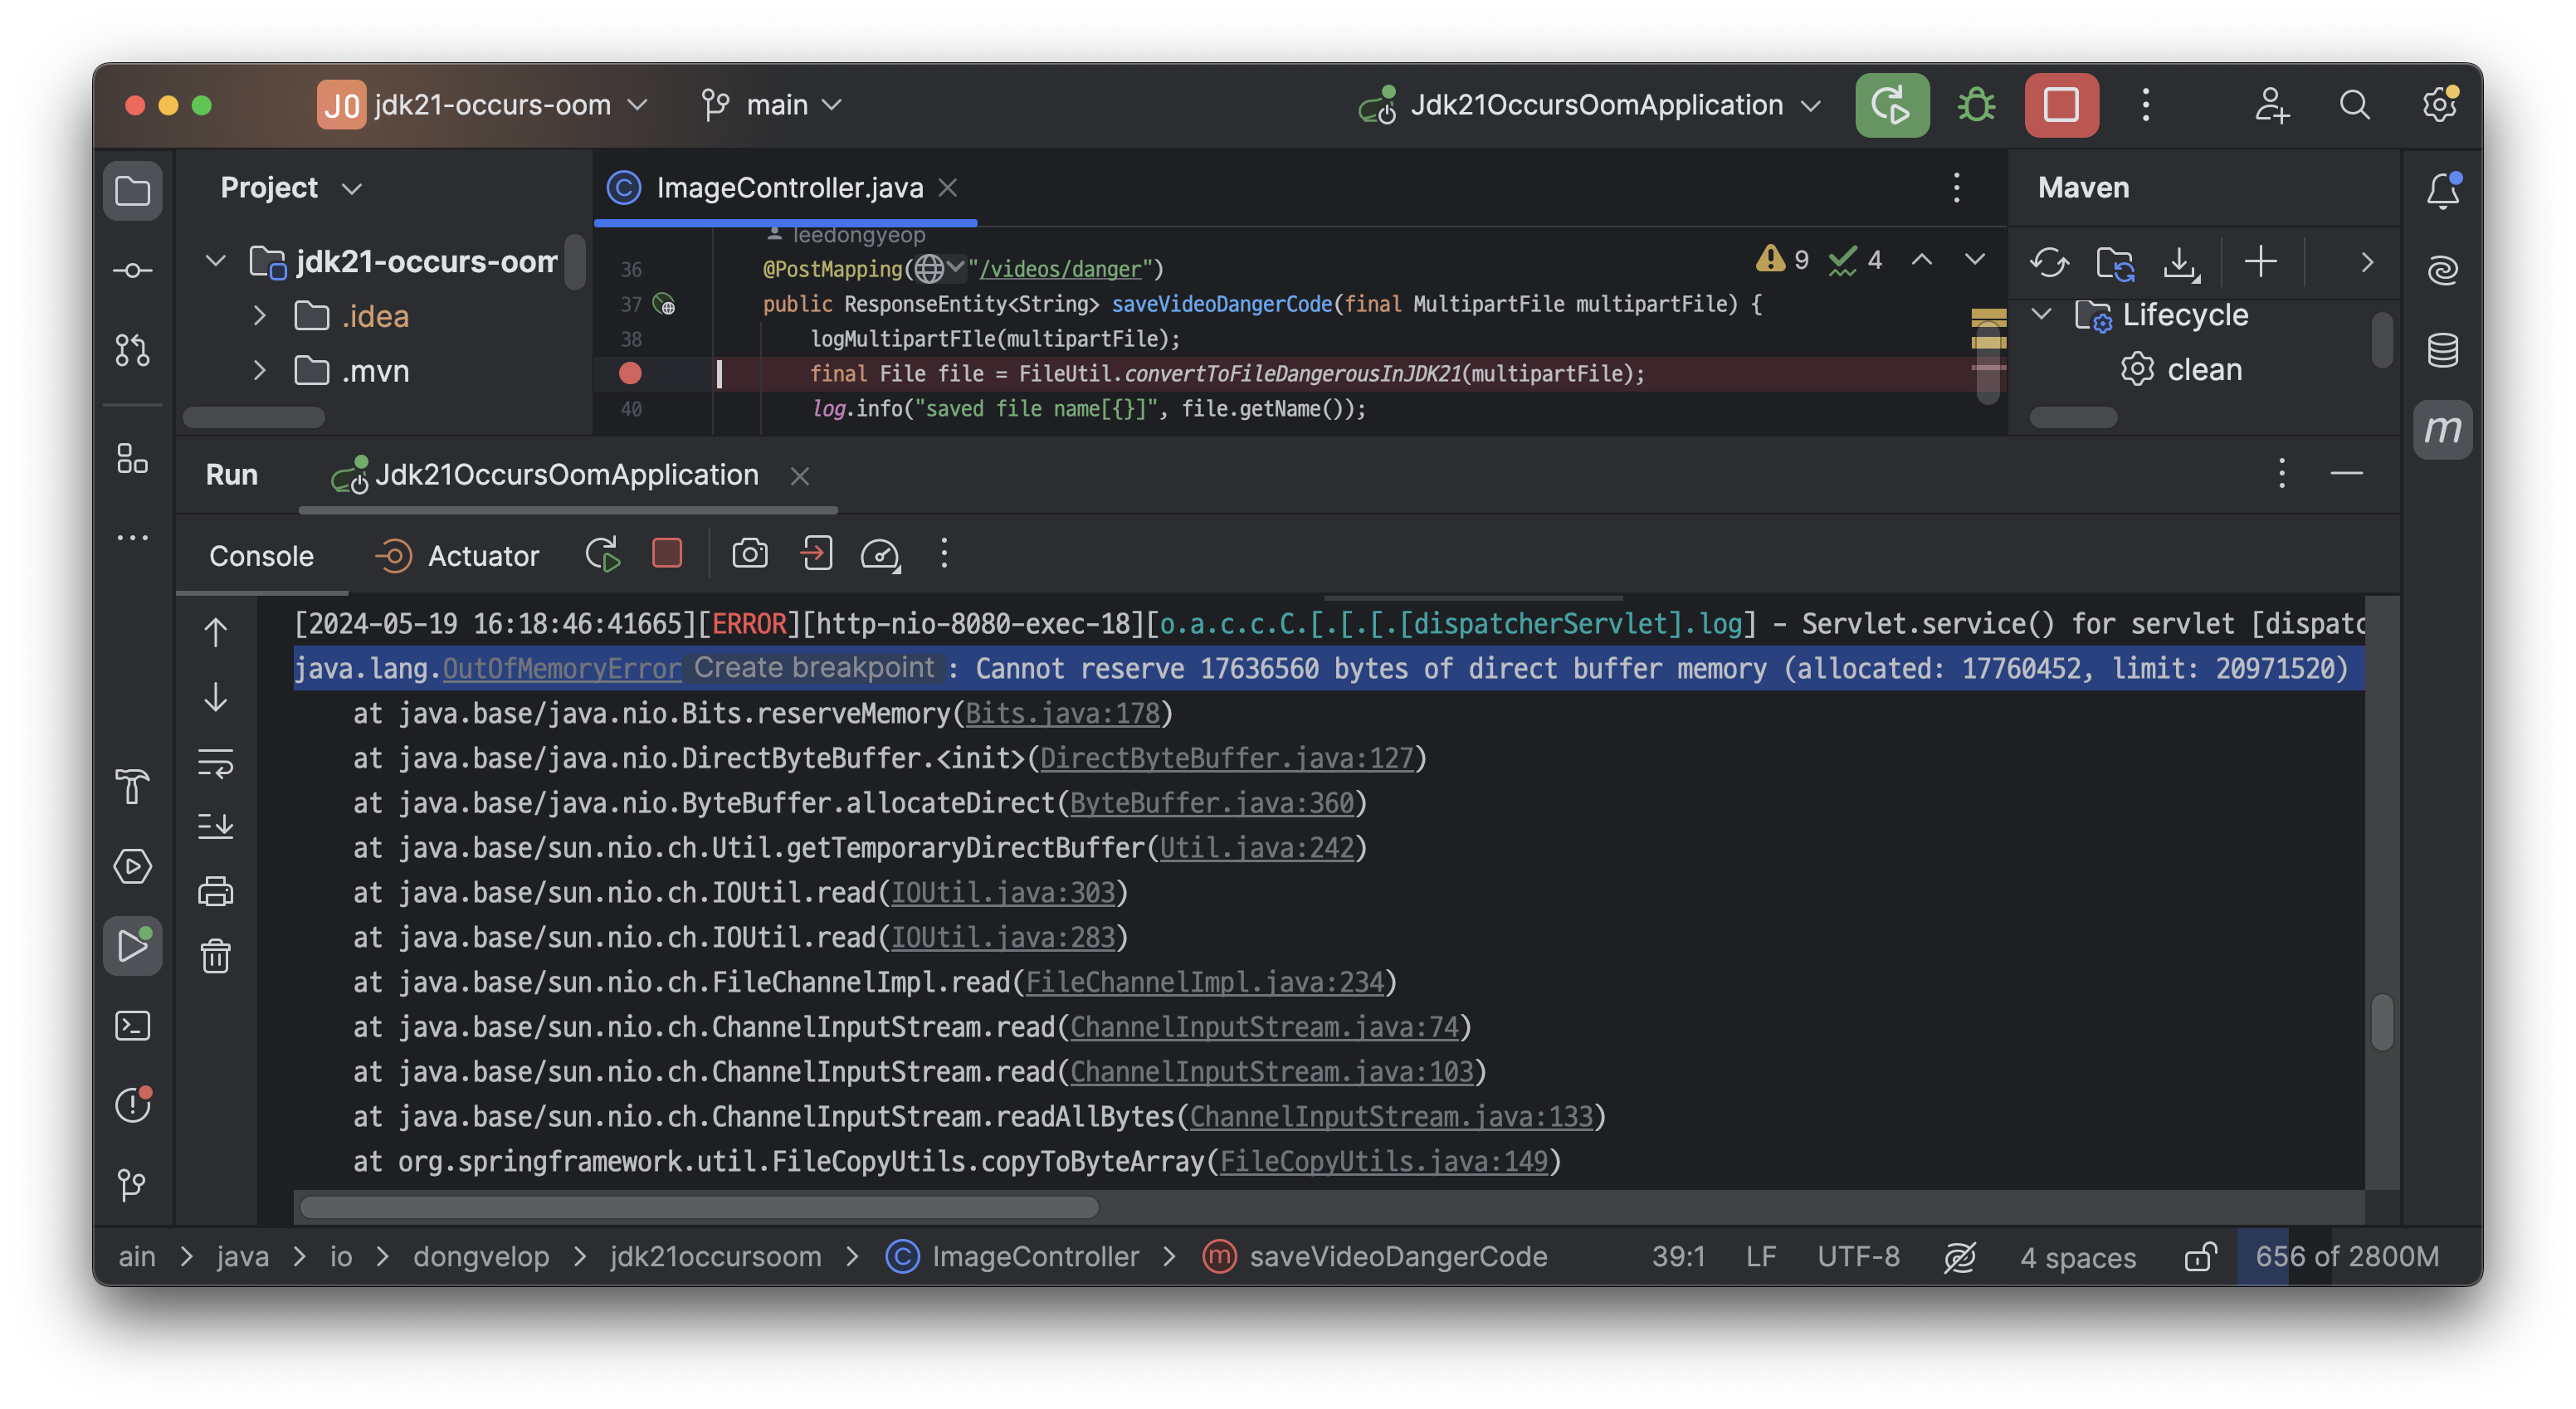This screenshot has height=1409, width=2576.
Task: Open the profiler gauge icon in Run toolbar
Action: point(880,554)
